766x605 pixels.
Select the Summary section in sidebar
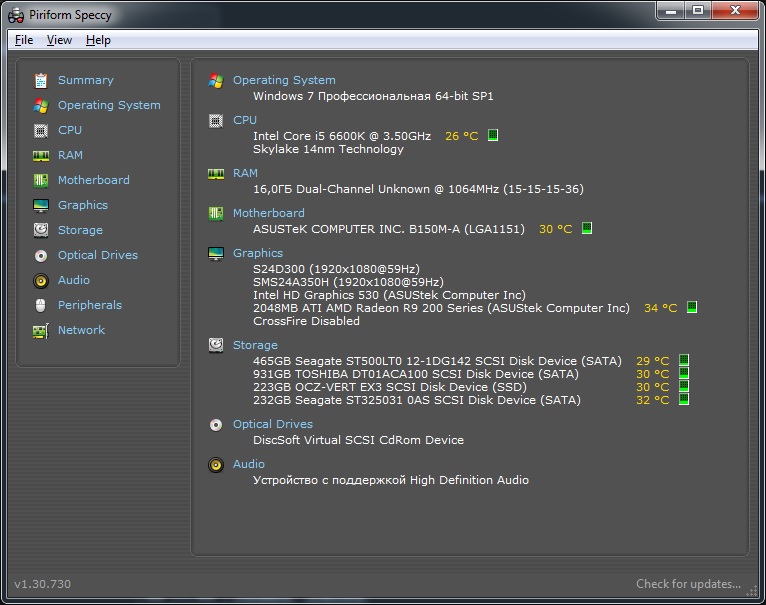[x=85, y=80]
